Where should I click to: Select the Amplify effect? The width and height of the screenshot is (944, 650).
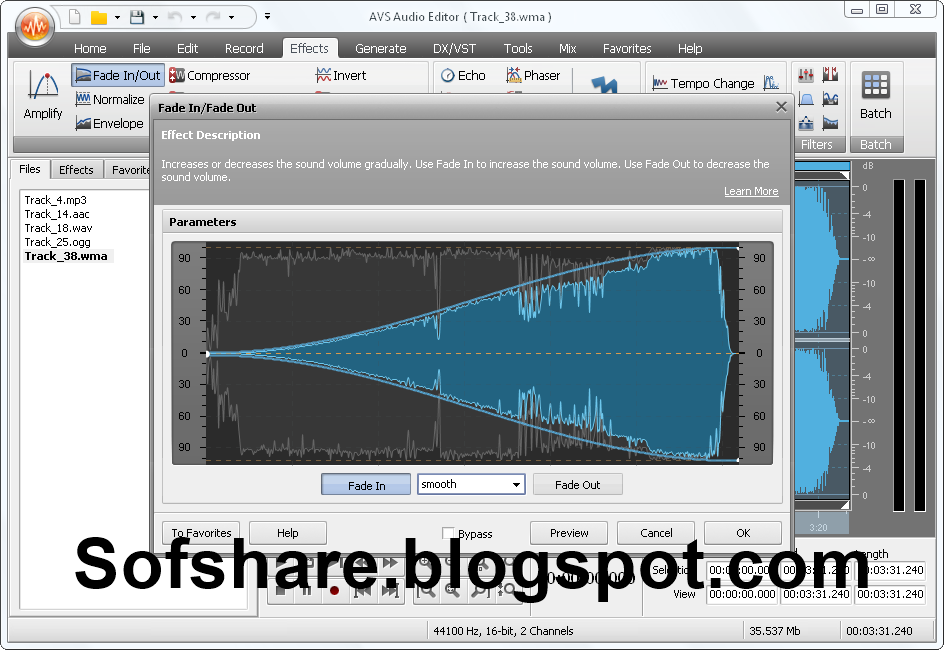point(43,96)
